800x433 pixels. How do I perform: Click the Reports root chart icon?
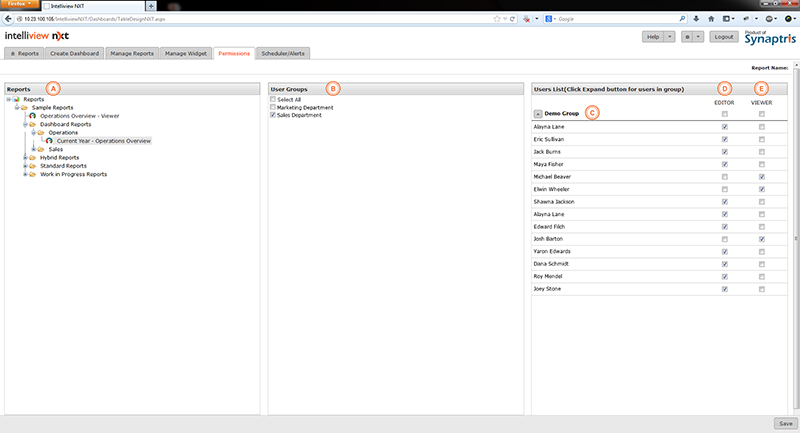click(x=16, y=99)
